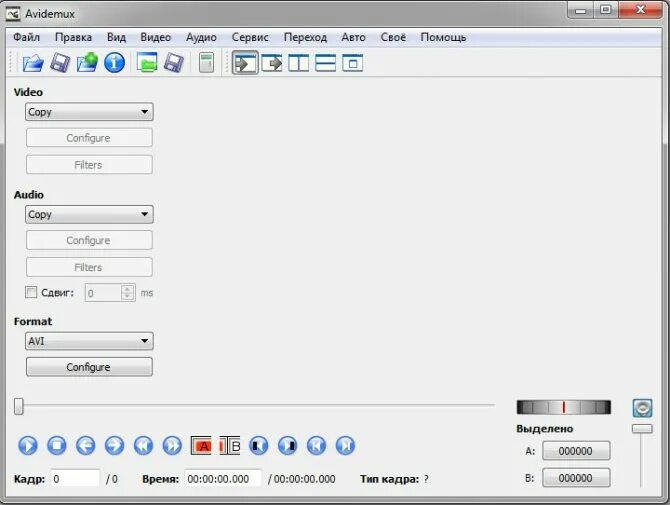Open the Помощь menu
670x505 pixels.
443,38
